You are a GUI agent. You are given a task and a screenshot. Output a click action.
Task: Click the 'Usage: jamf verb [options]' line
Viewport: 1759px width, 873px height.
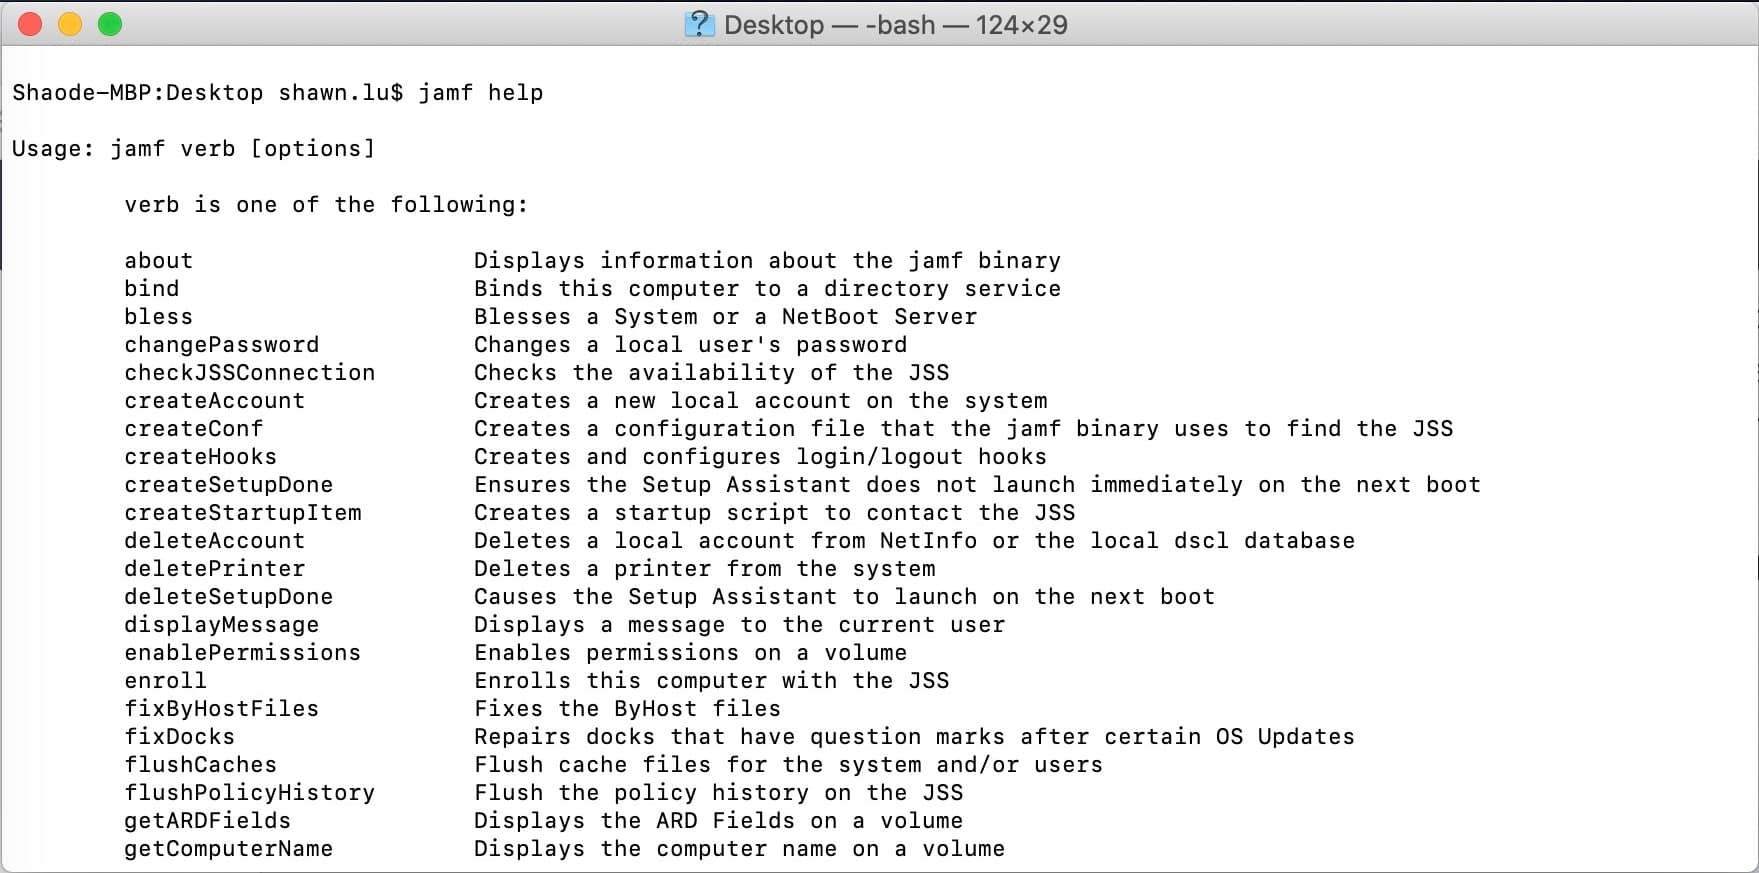pyautogui.click(x=193, y=149)
